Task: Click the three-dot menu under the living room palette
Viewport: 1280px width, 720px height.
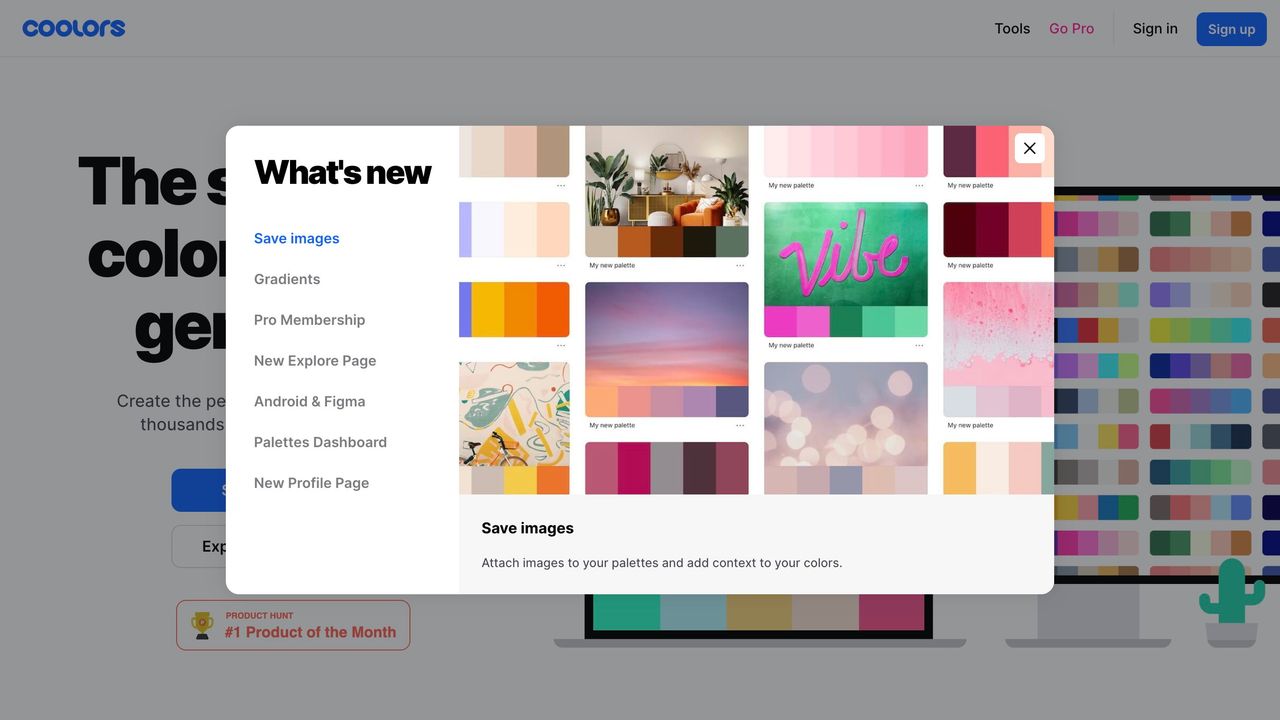Action: [x=740, y=266]
